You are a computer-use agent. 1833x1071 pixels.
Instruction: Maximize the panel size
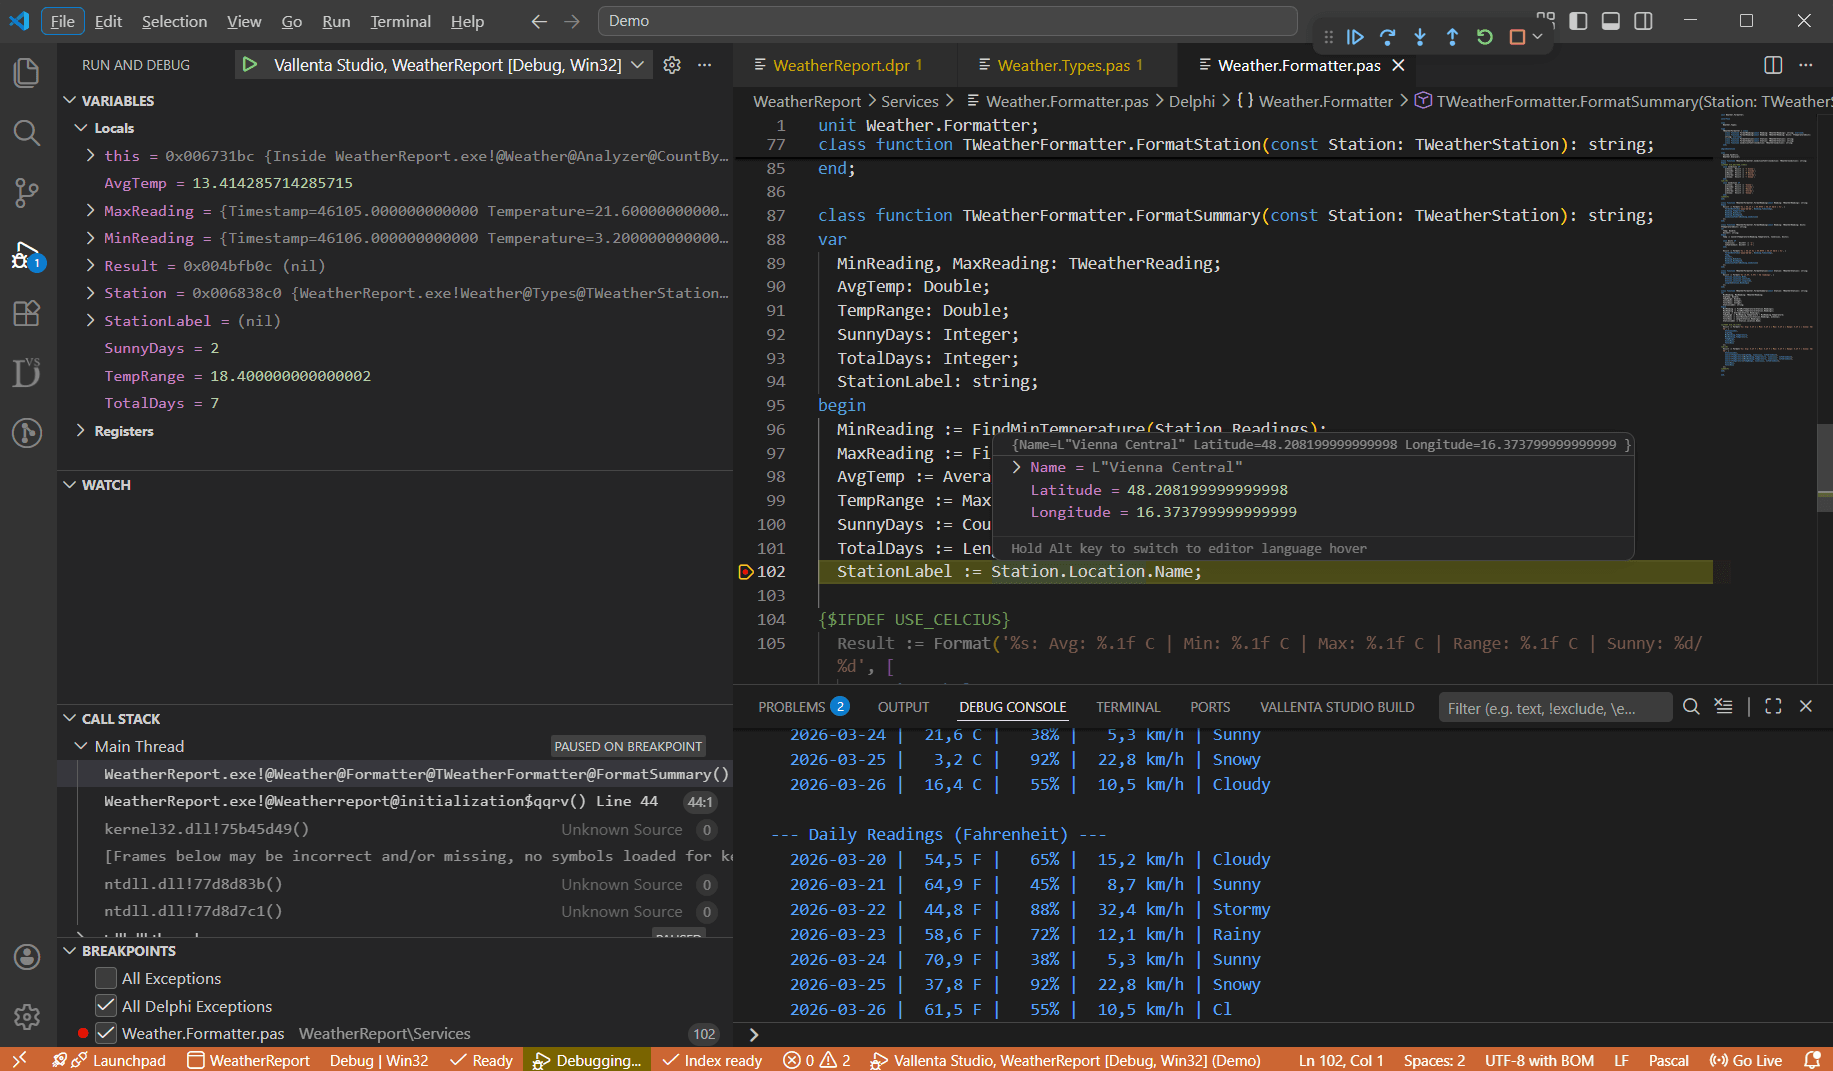click(1773, 707)
